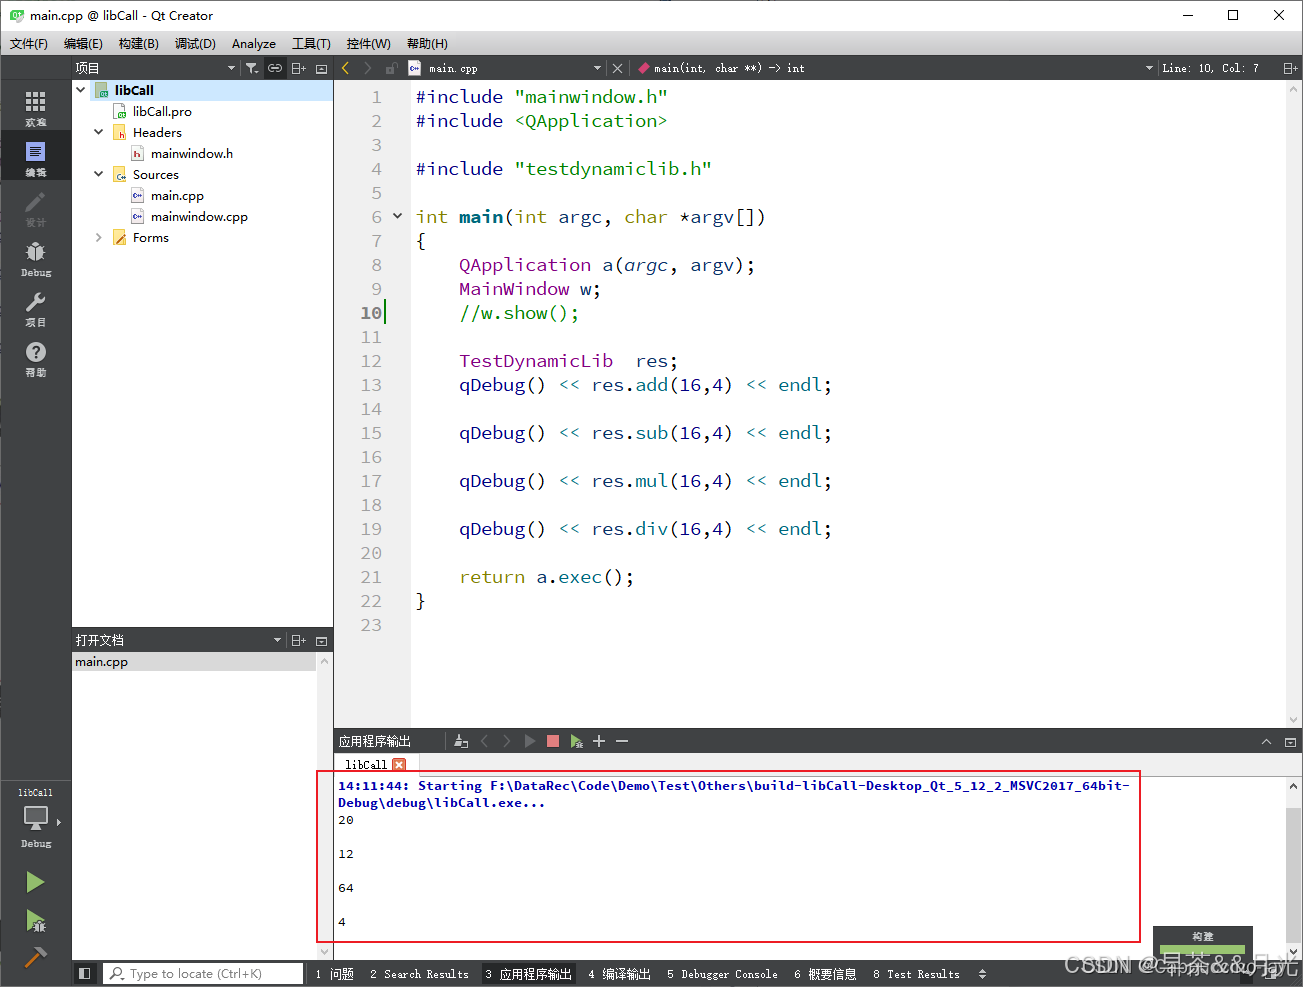The width and height of the screenshot is (1303, 987).
Task: Close the main.cpp document
Action: pos(617,68)
